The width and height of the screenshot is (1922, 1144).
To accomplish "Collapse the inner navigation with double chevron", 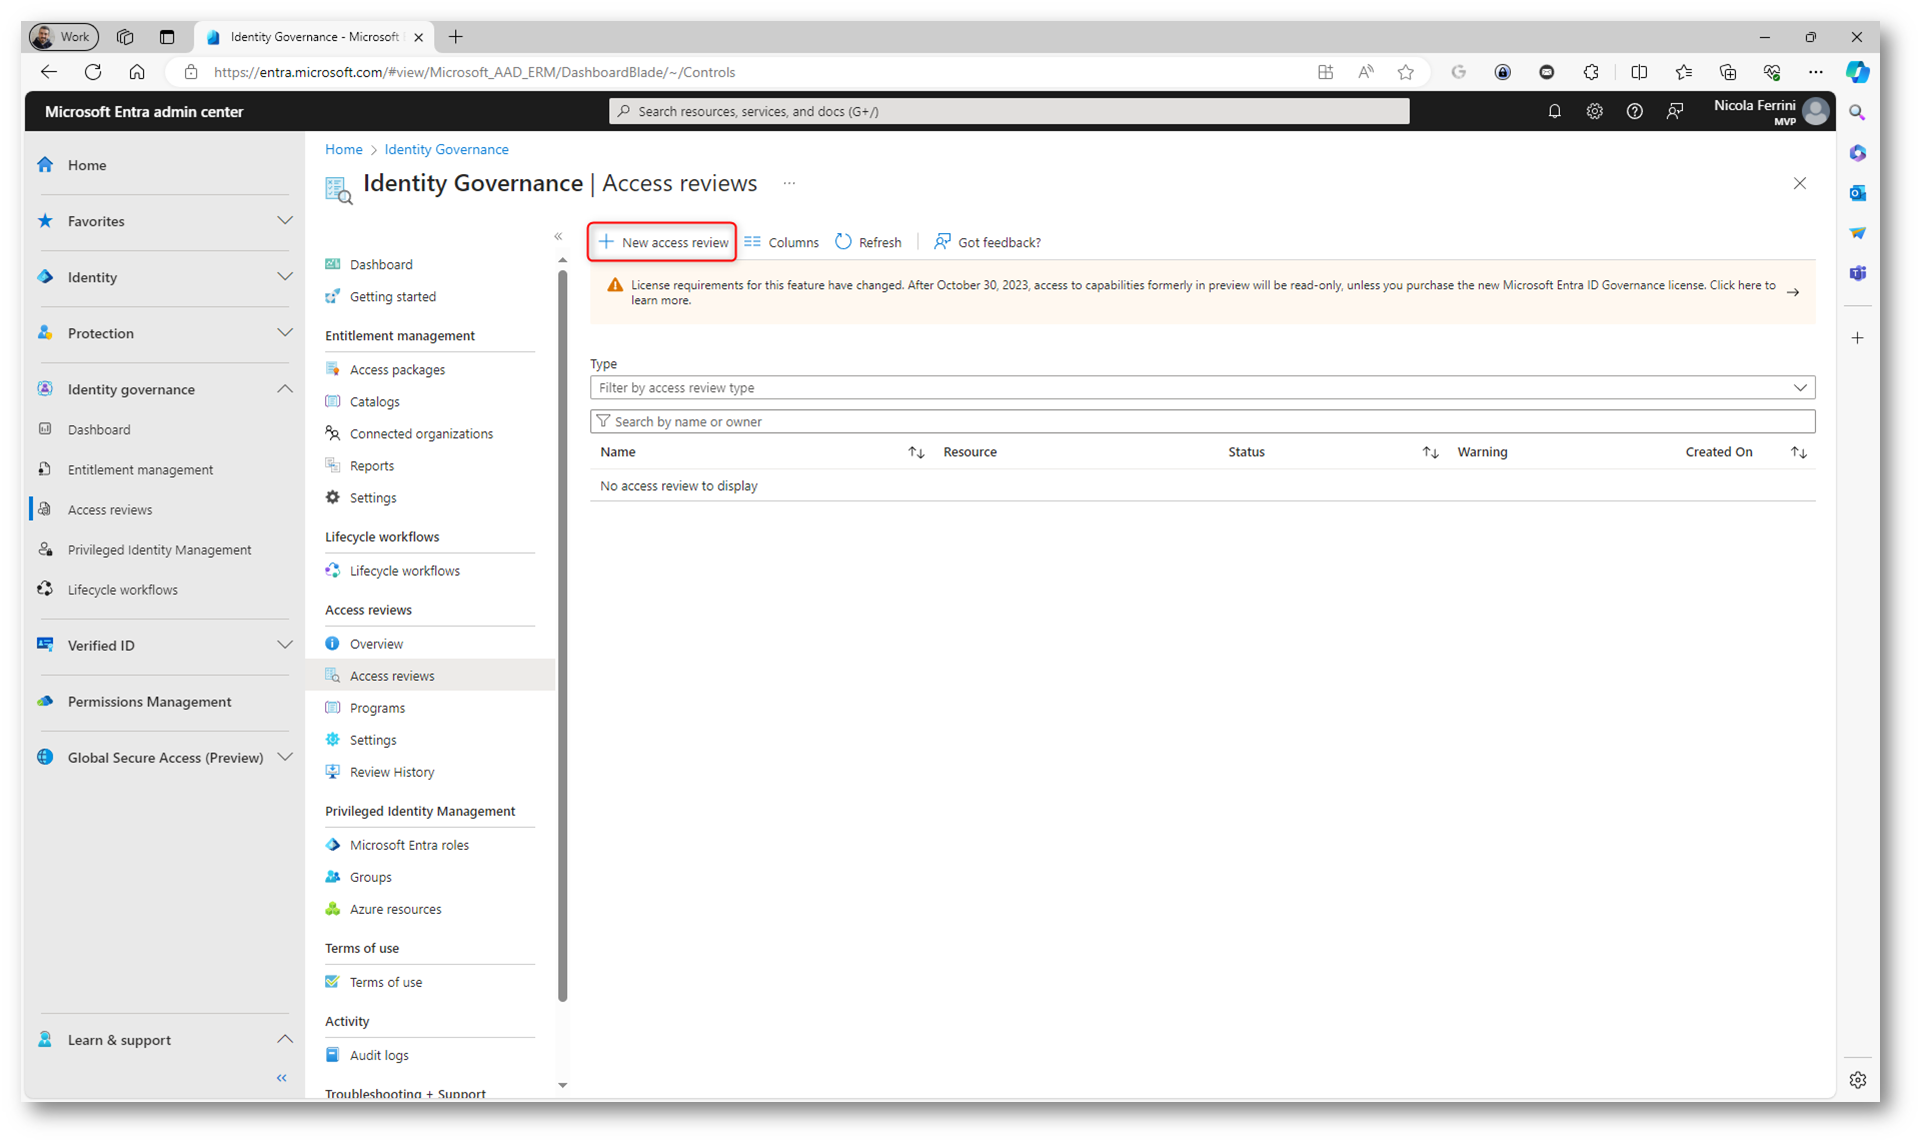I will click(x=558, y=237).
